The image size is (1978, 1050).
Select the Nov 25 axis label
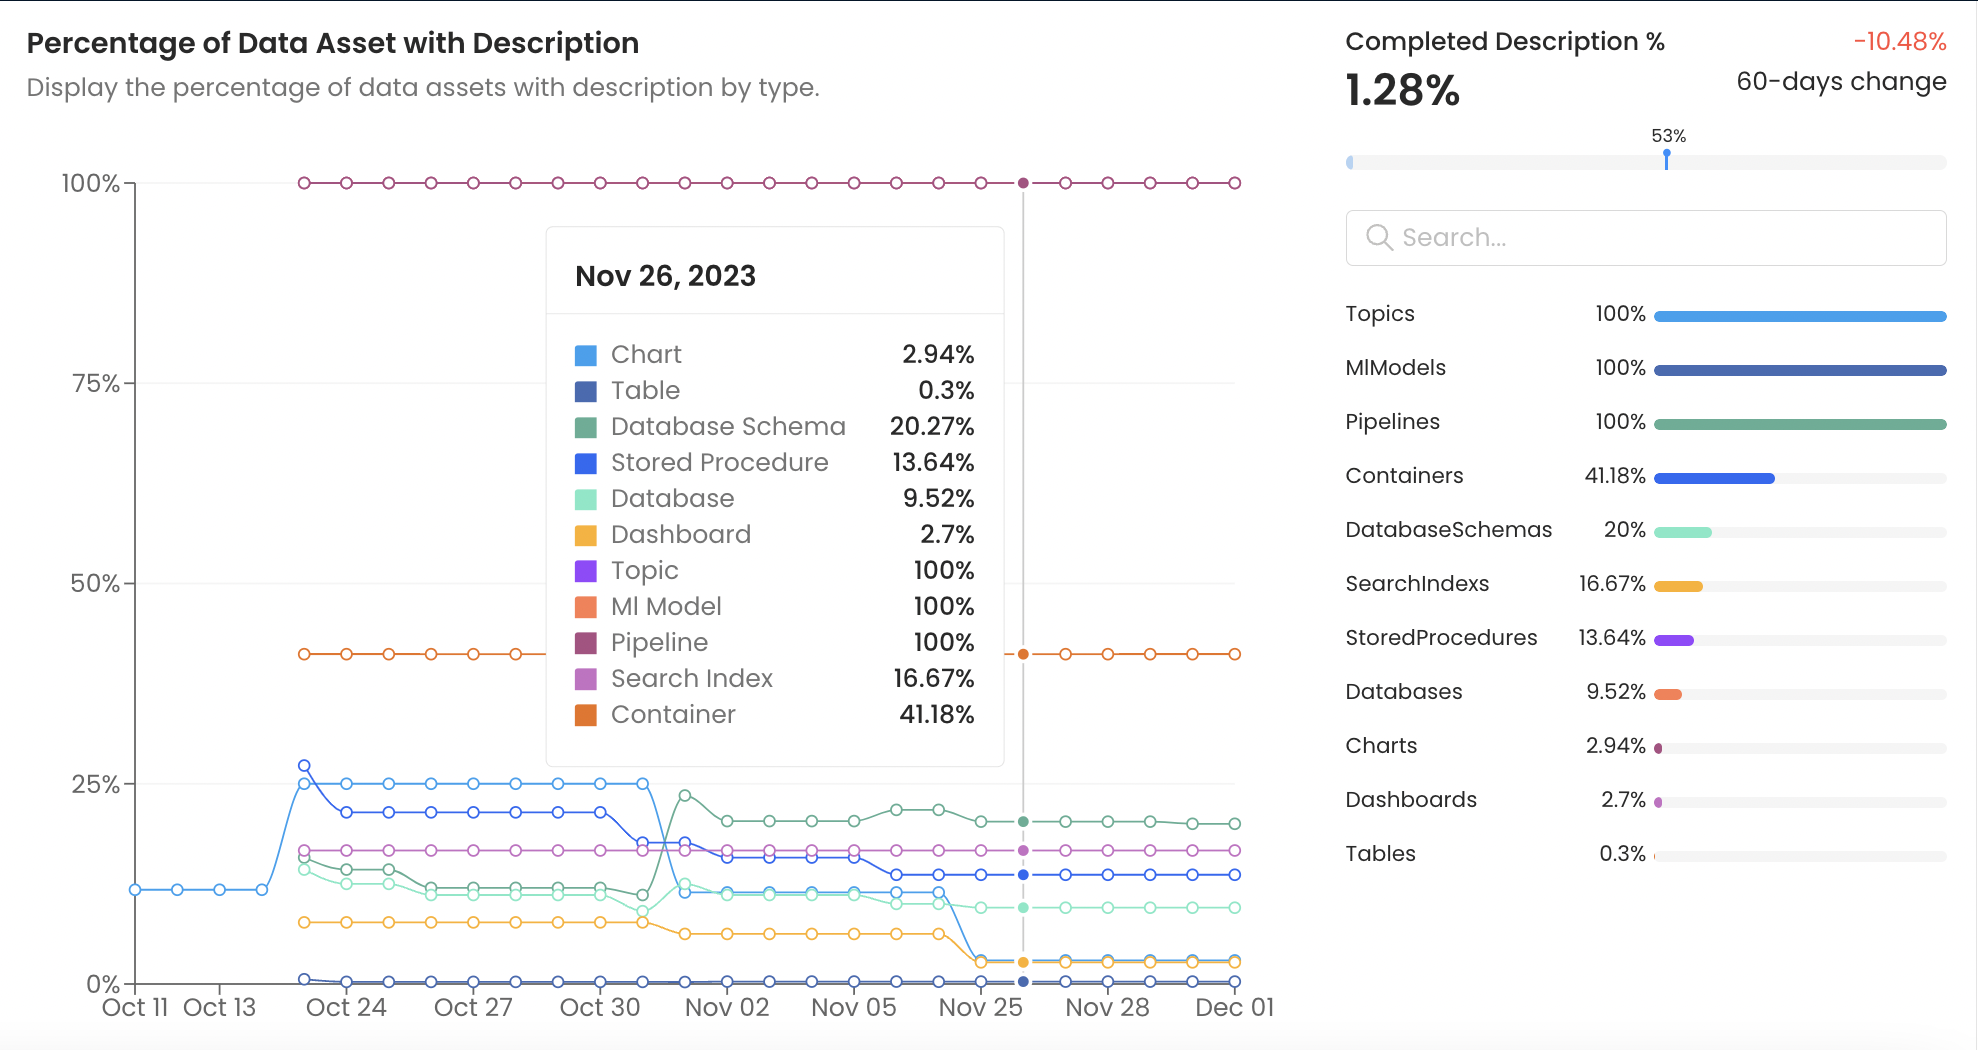point(981,1007)
